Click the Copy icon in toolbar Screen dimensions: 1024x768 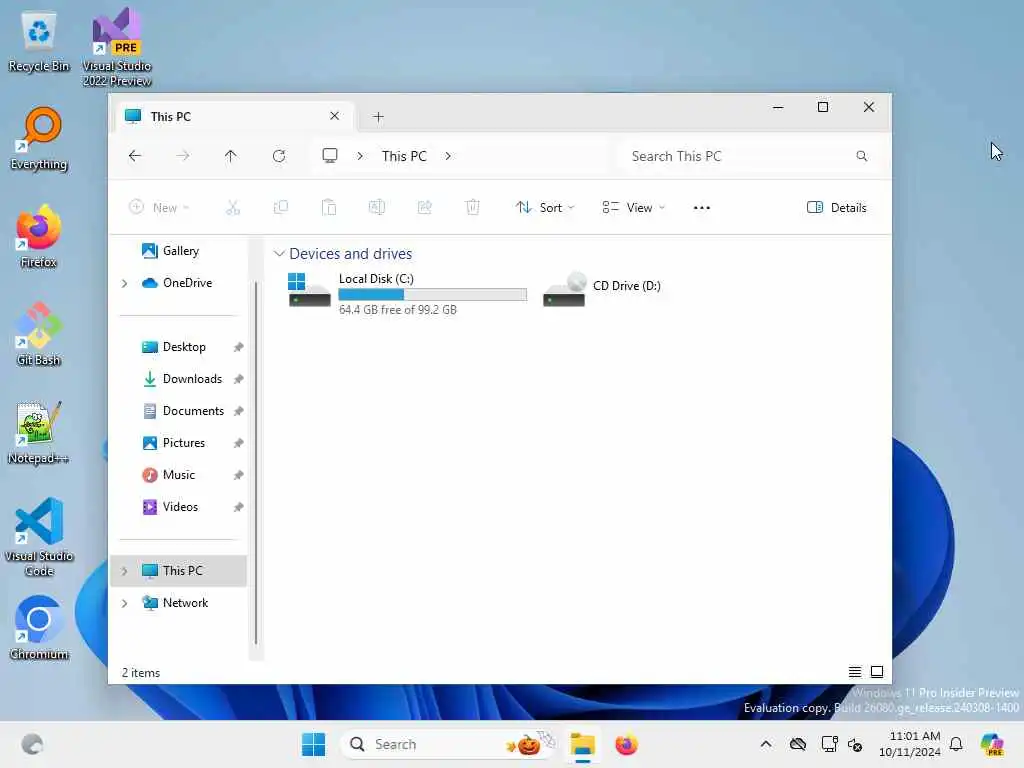point(281,208)
